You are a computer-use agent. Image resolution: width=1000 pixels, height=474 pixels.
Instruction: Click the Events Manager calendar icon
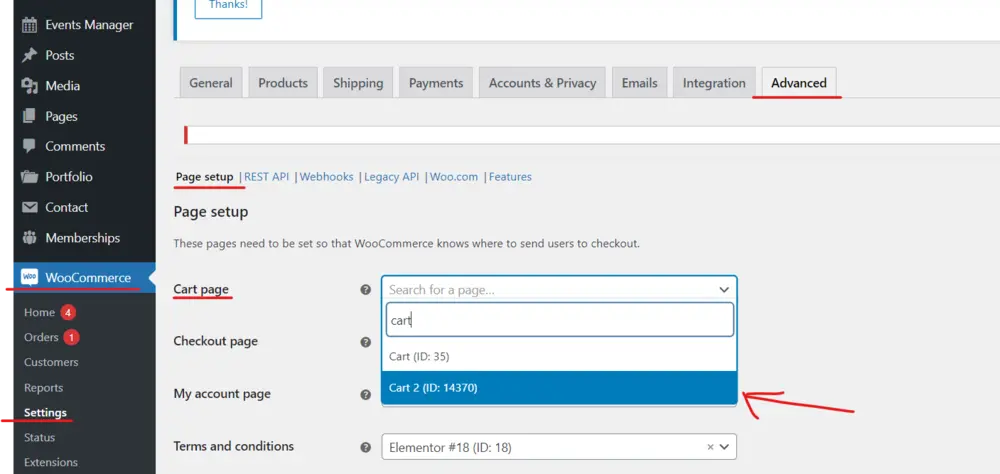click(x=29, y=25)
